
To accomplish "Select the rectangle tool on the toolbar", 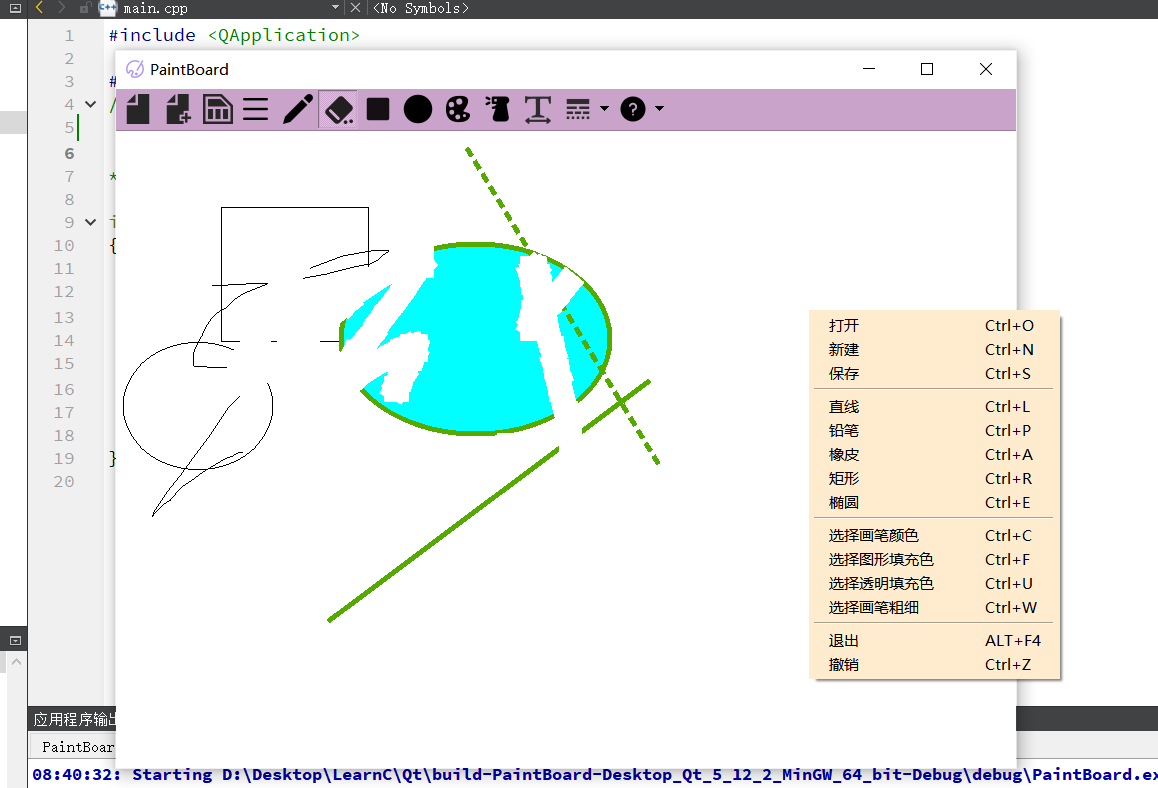I will pos(378,109).
